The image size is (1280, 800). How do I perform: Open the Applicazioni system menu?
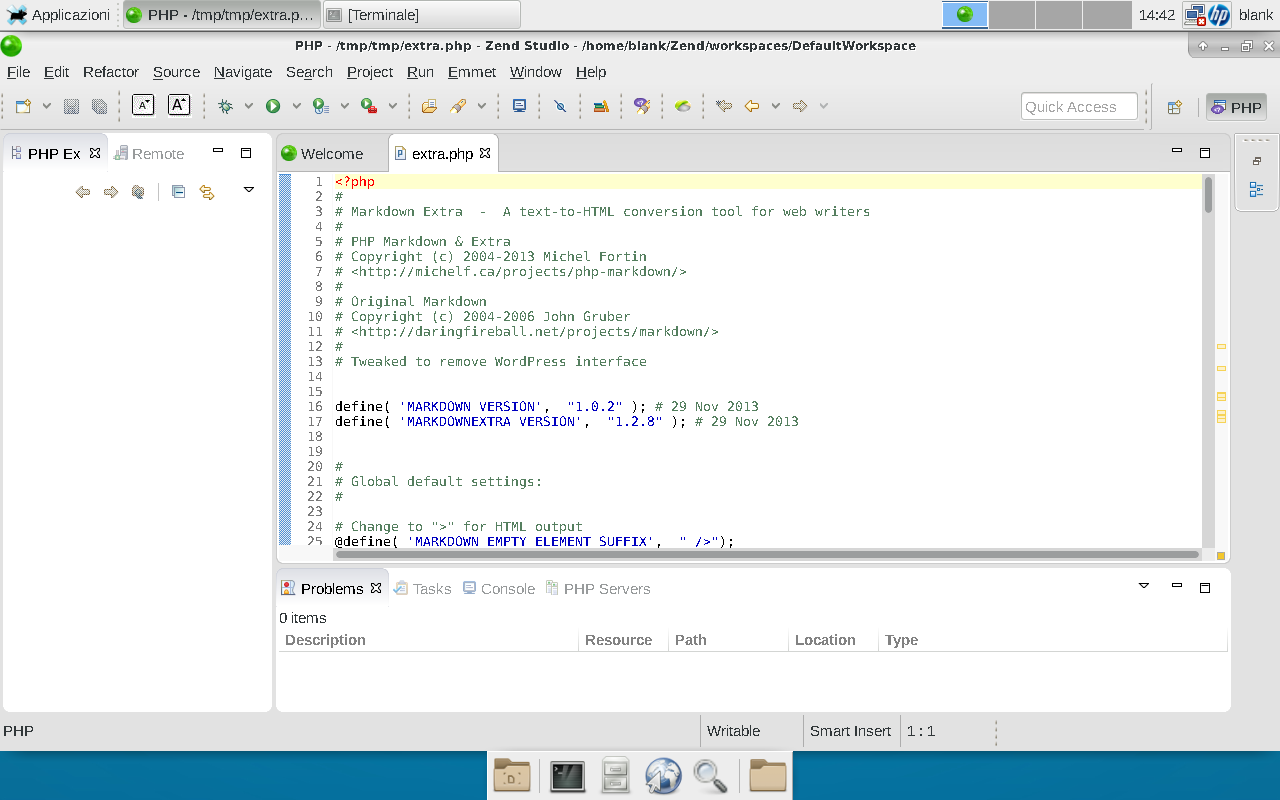point(59,14)
